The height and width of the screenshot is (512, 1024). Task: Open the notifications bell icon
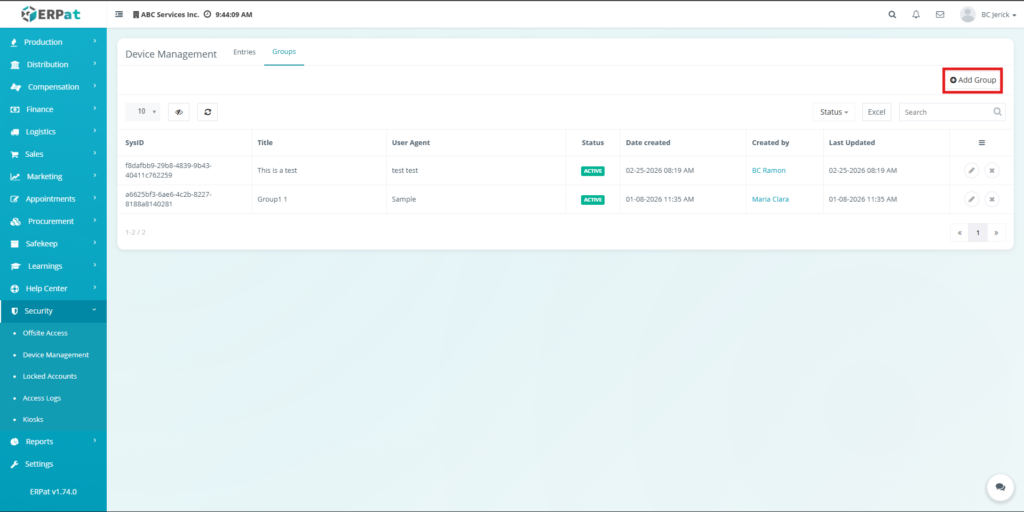coord(916,15)
